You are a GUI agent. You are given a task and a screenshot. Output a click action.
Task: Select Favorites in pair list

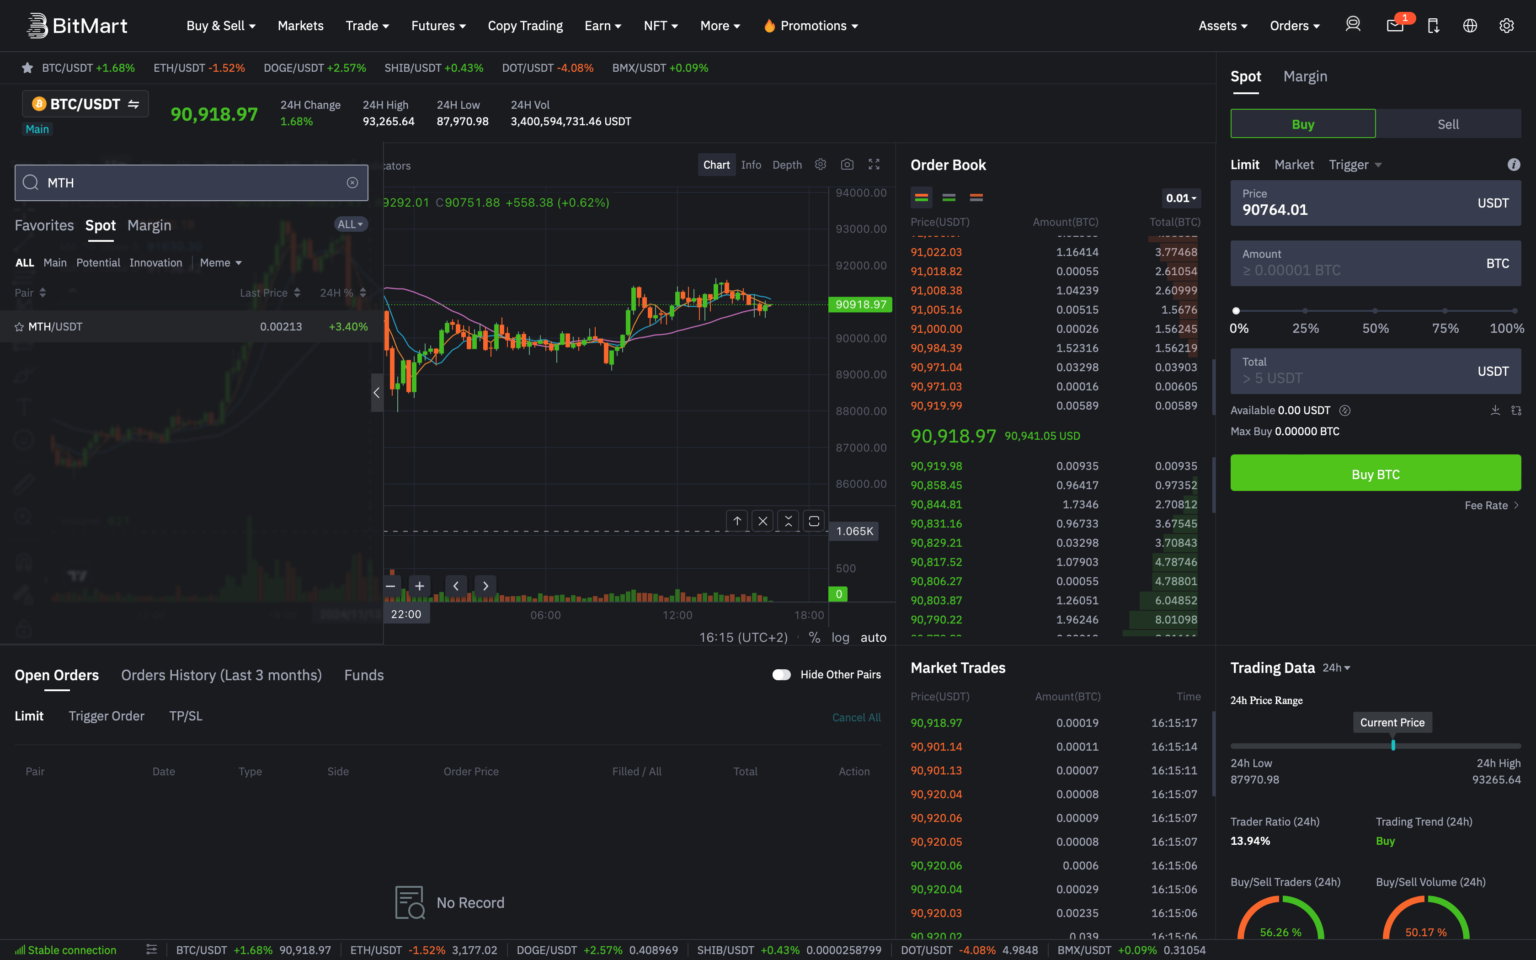pos(44,226)
